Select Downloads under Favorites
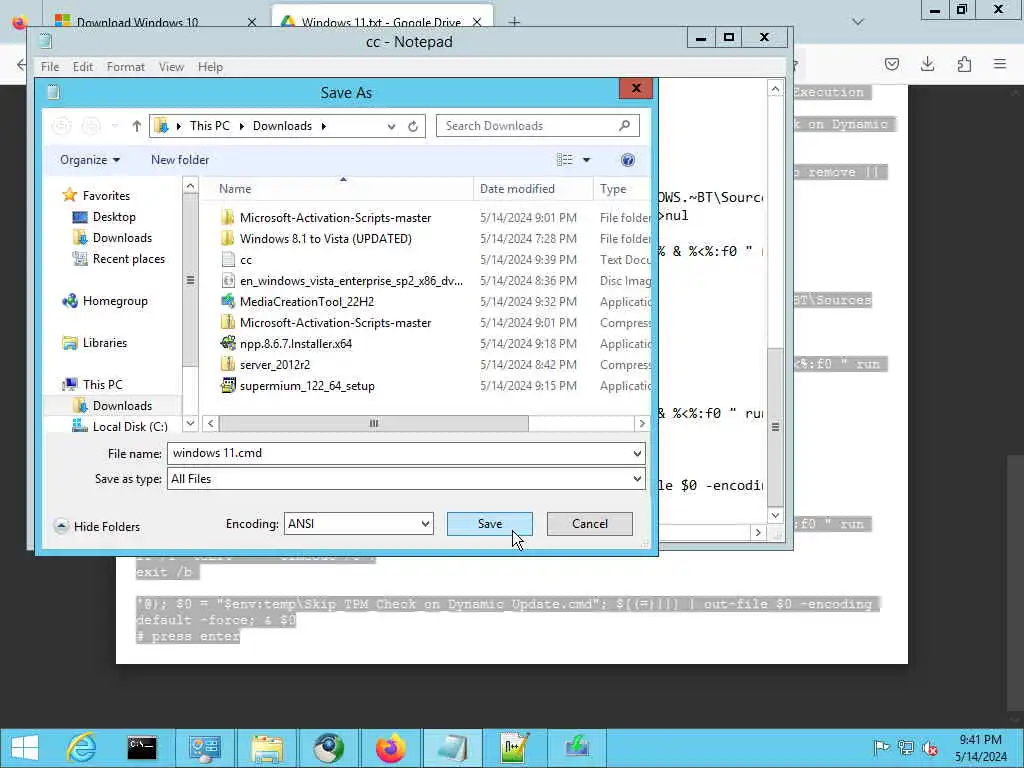1024x768 pixels. [x=122, y=238]
